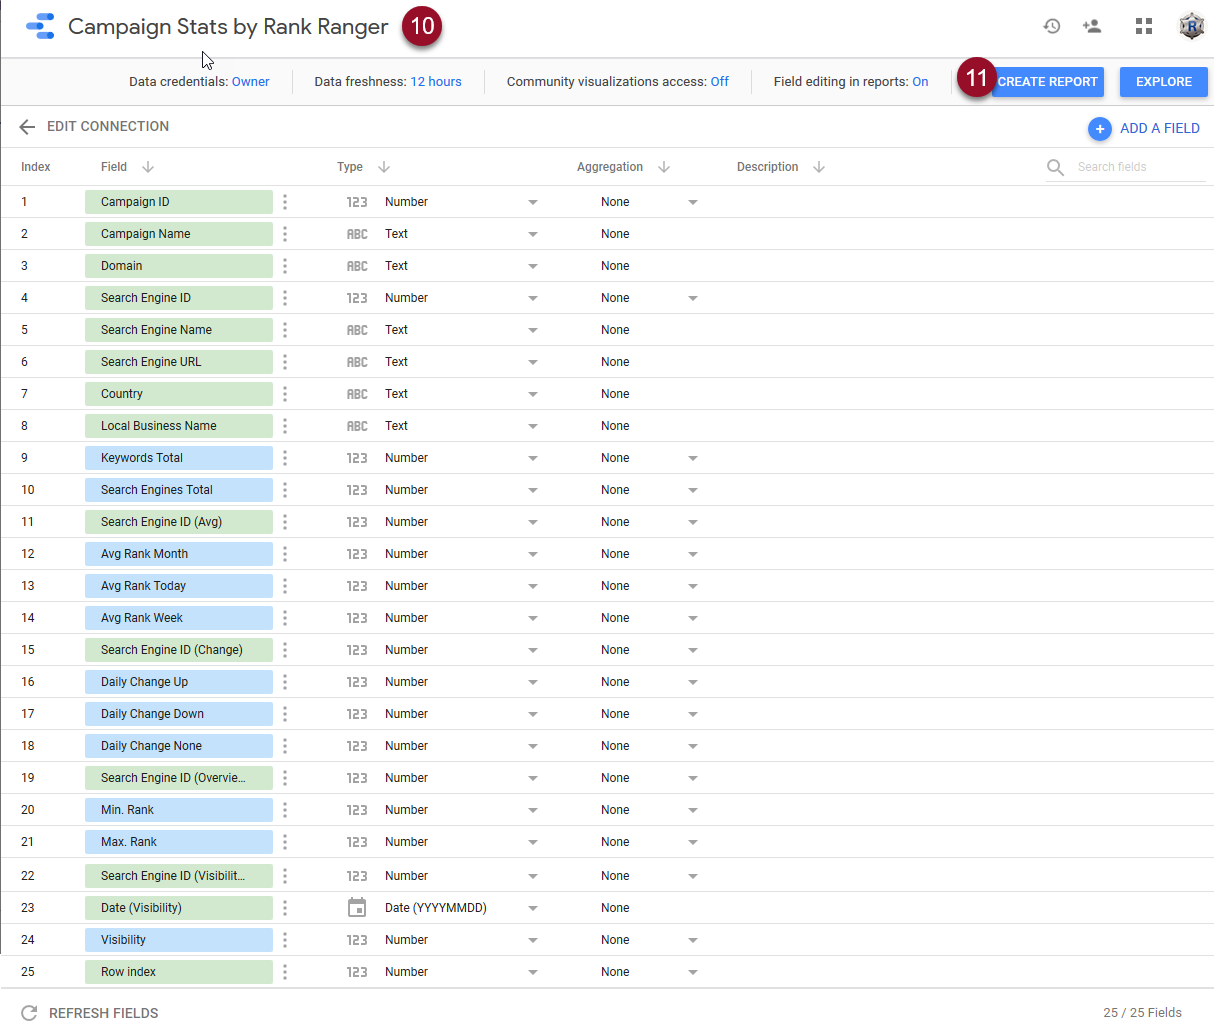Open Type dropdown for Campaign Name

pyautogui.click(x=532, y=234)
